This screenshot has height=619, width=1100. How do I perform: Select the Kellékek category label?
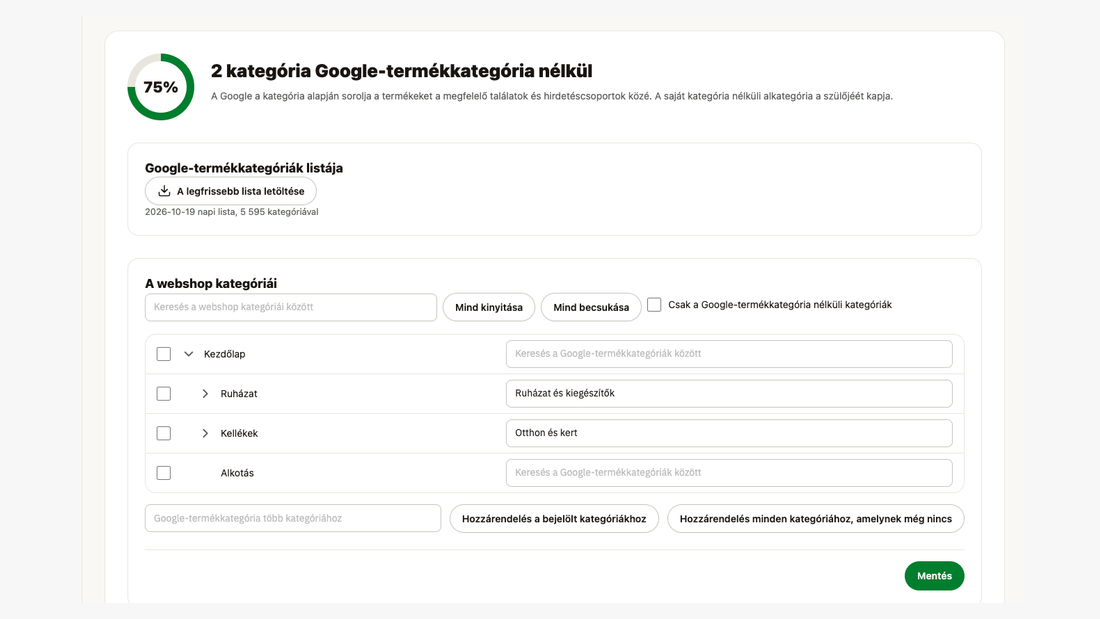(239, 433)
